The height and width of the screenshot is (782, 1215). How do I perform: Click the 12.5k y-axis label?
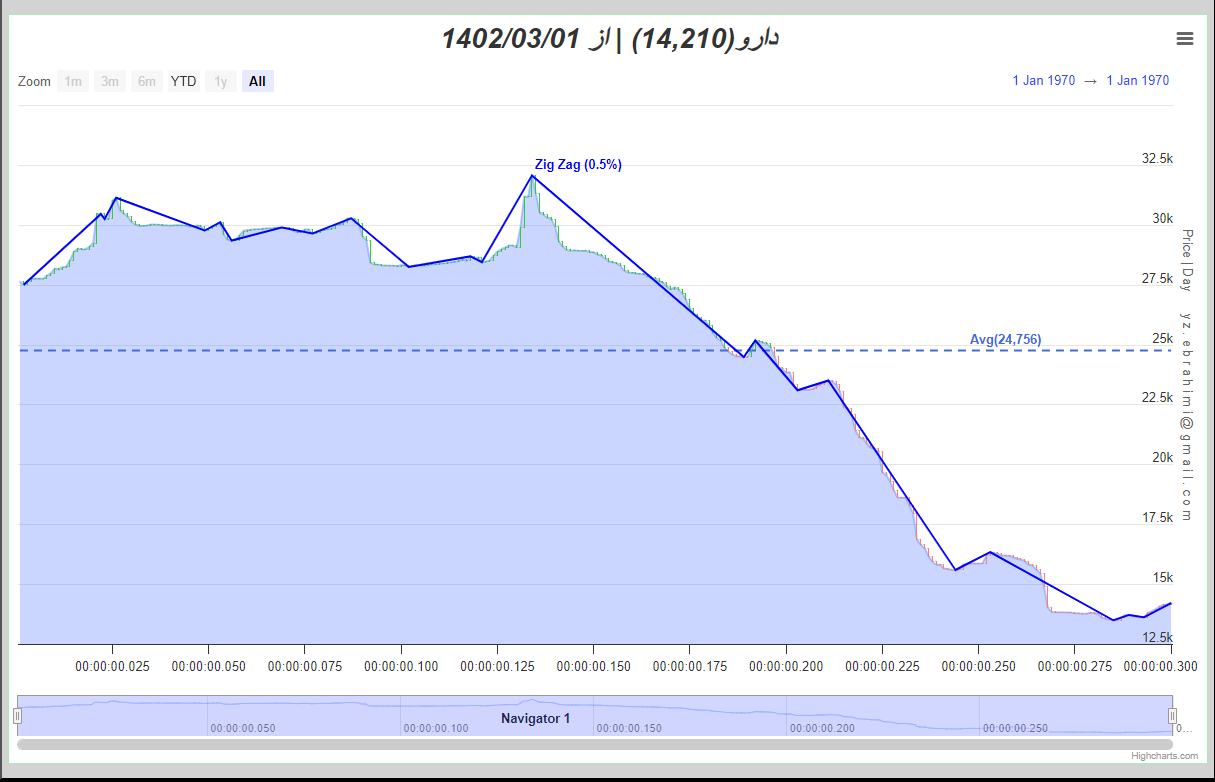pyautogui.click(x=1157, y=637)
